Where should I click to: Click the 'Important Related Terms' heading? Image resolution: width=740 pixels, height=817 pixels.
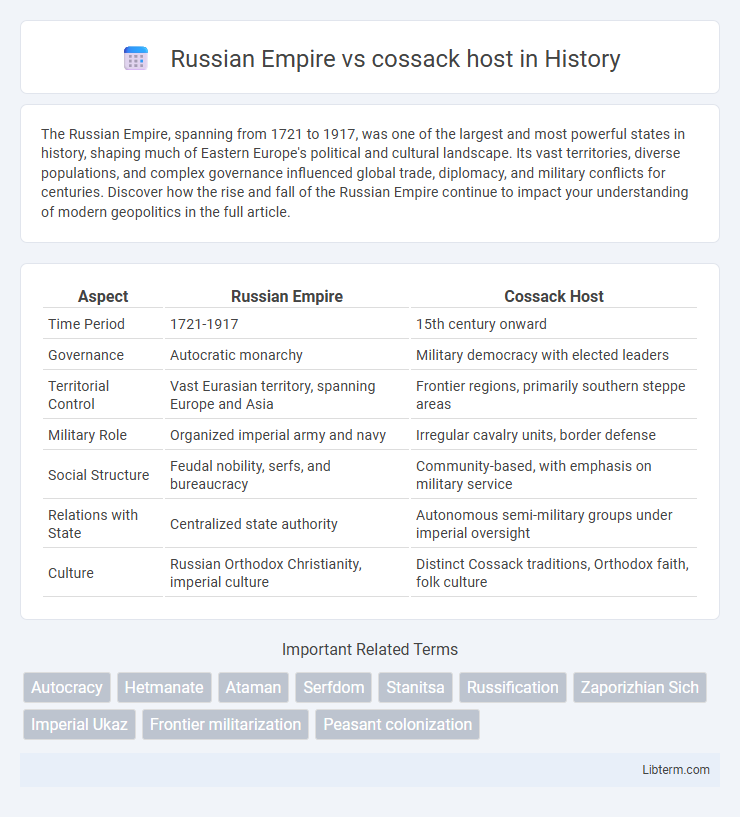click(370, 649)
